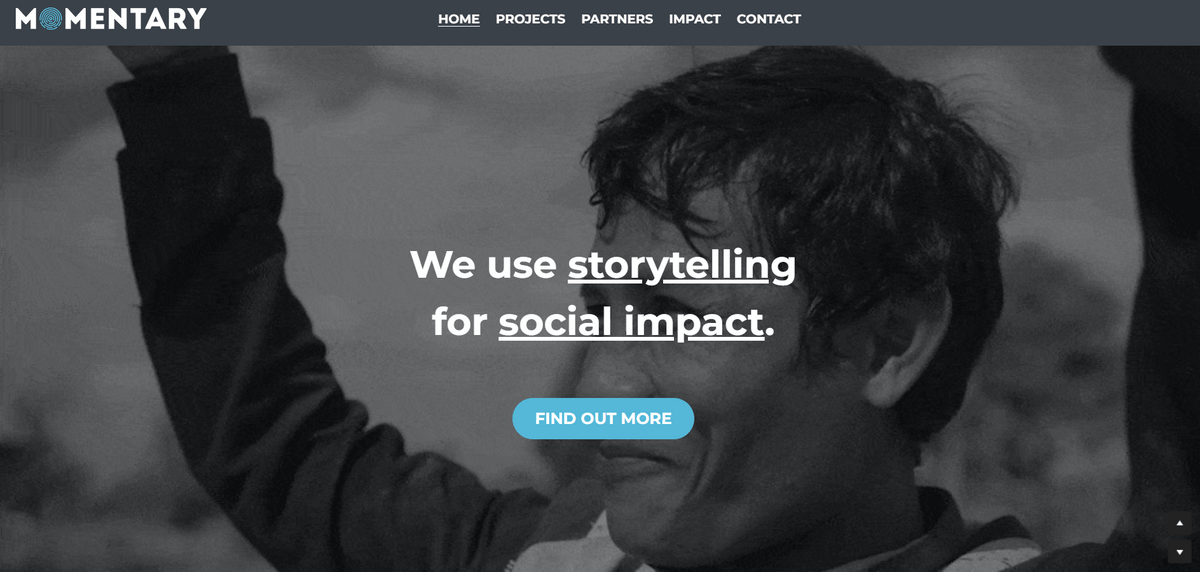
Task: Follow the underlined 'storytelling' link
Action: click(681, 265)
